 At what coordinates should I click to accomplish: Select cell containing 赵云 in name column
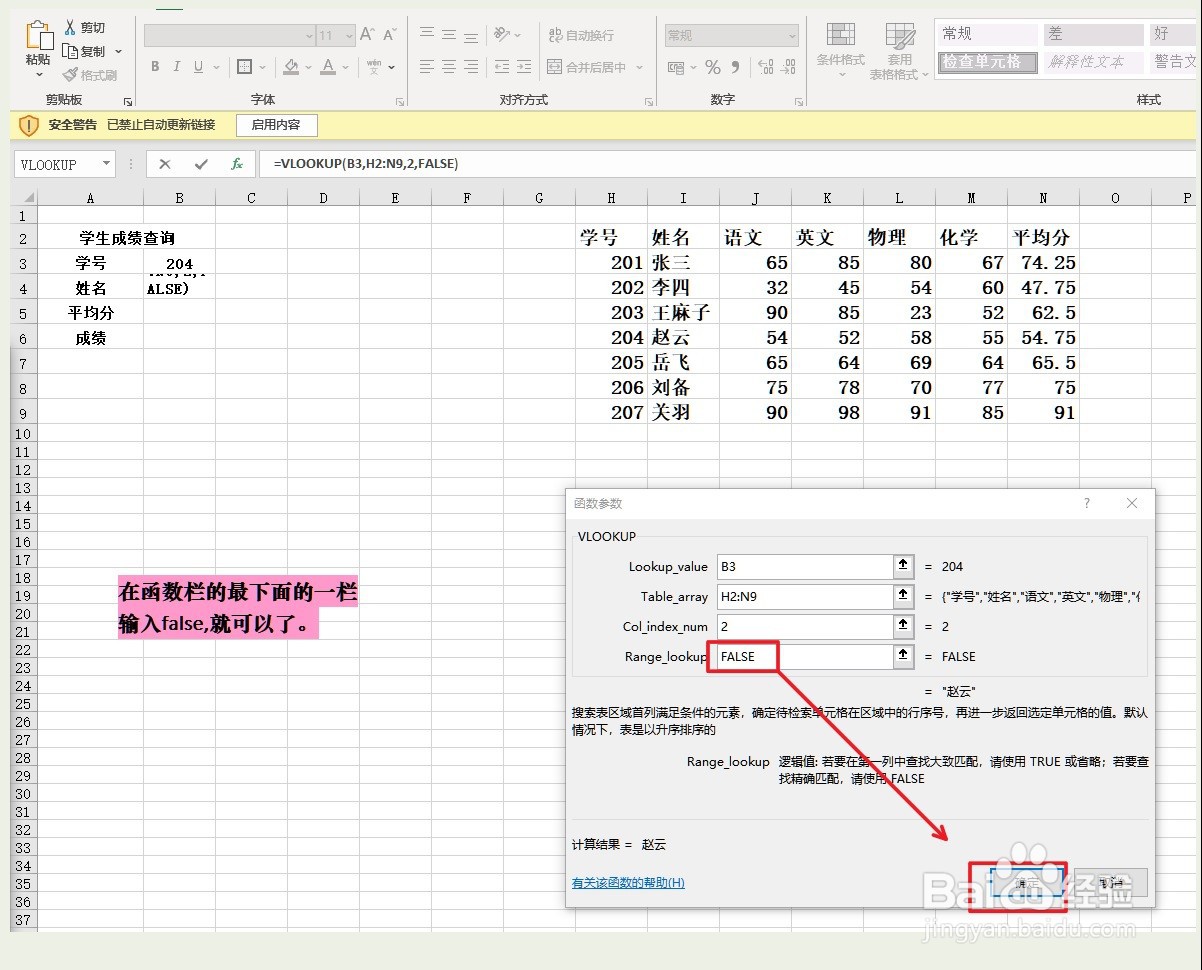683,337
